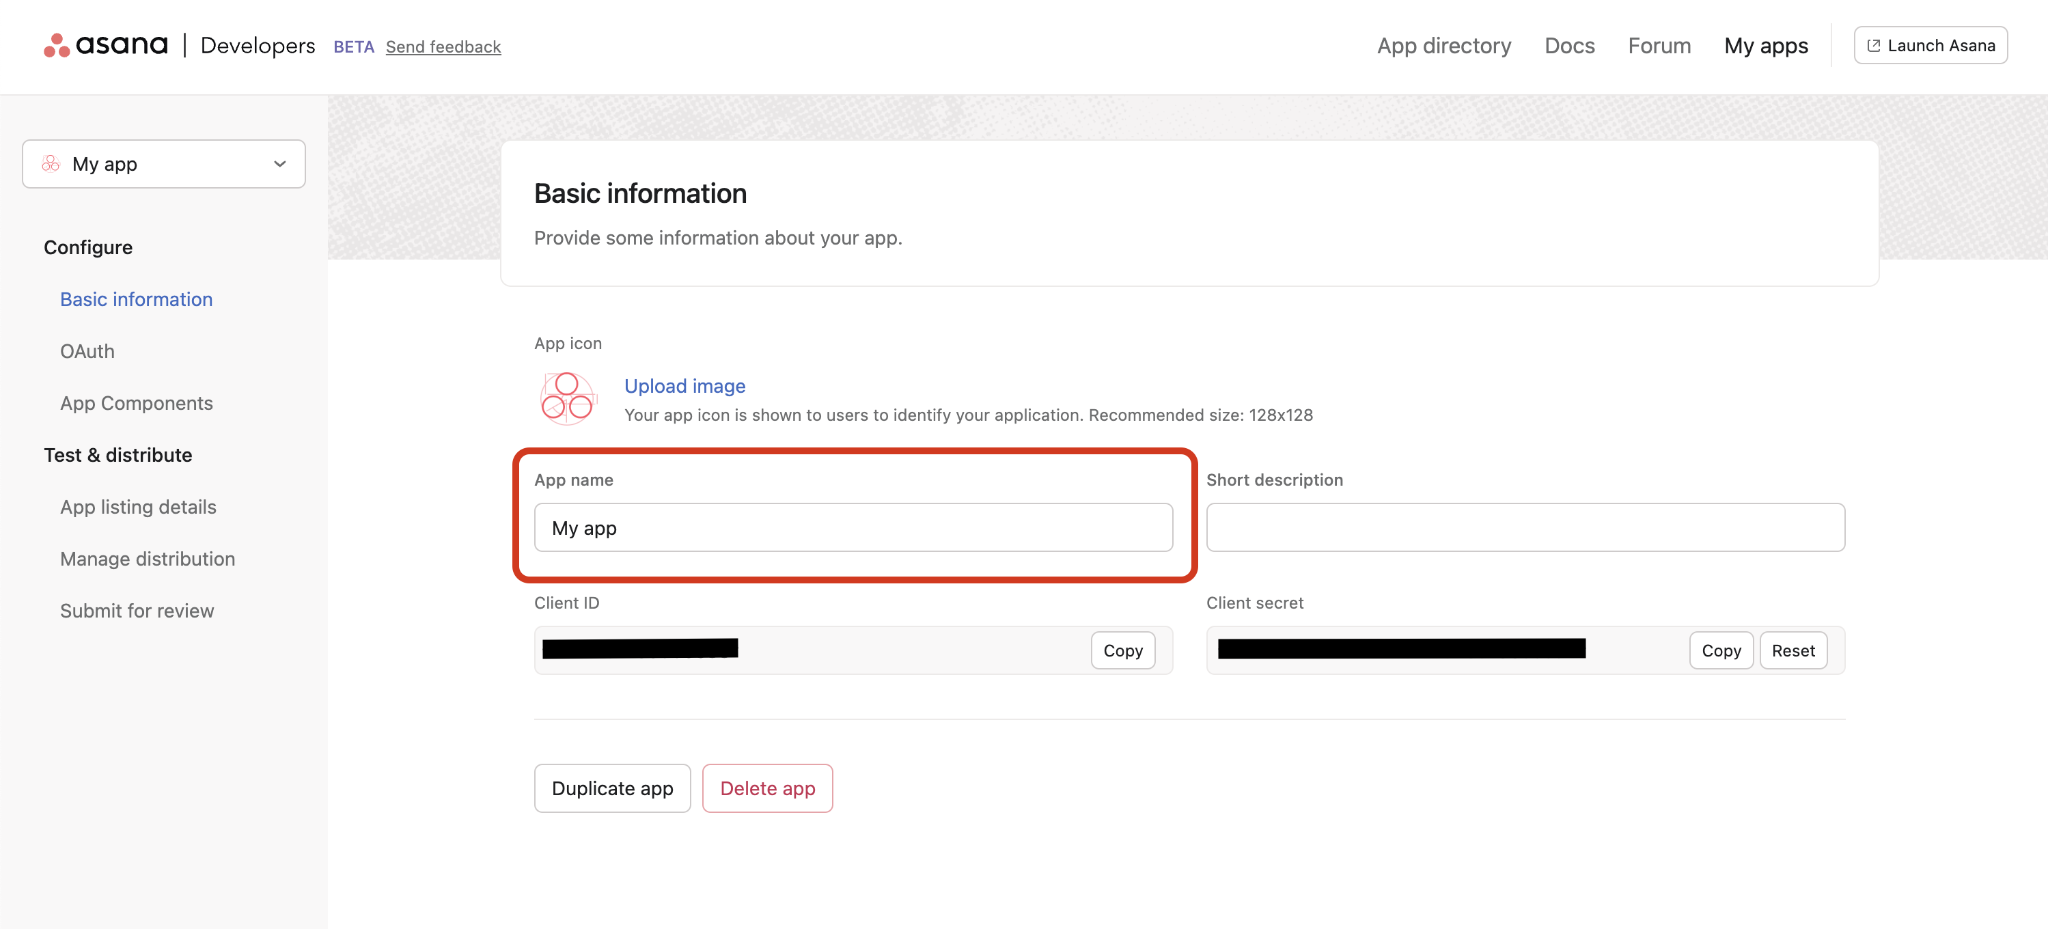Click the app icon placeholder image
The image size is (2048, 929).
point(567,398)
